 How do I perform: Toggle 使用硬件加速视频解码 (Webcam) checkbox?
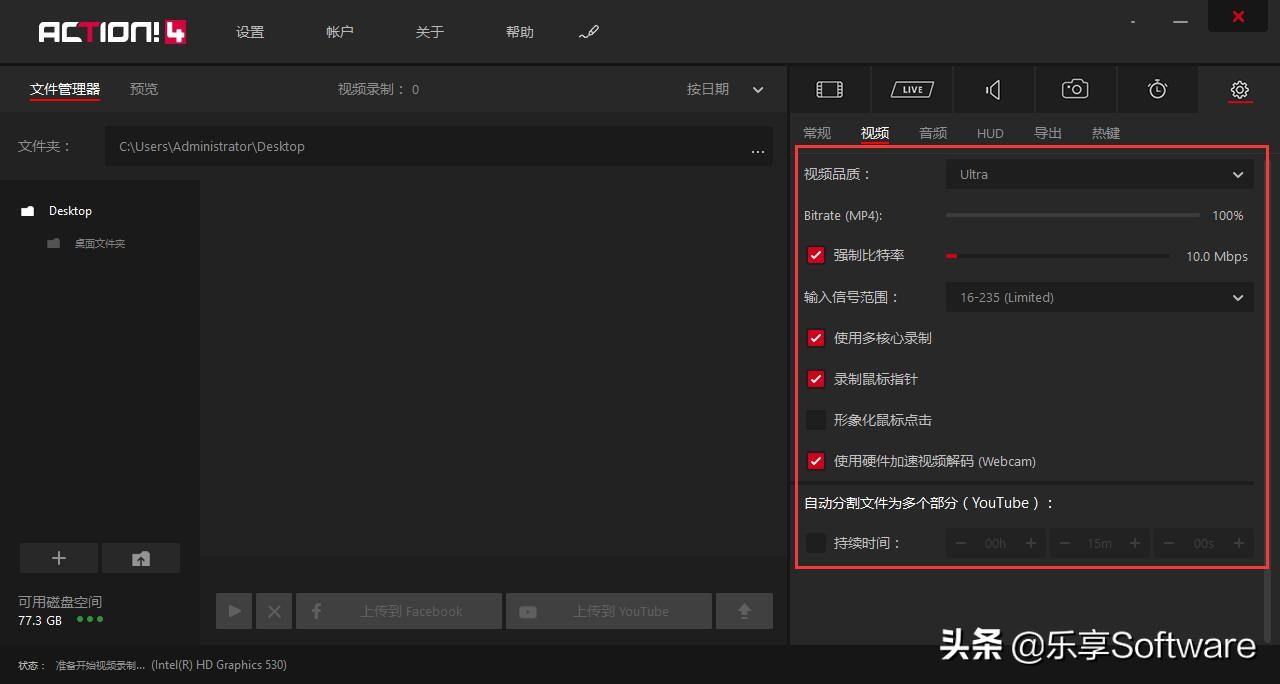(816, 461)
